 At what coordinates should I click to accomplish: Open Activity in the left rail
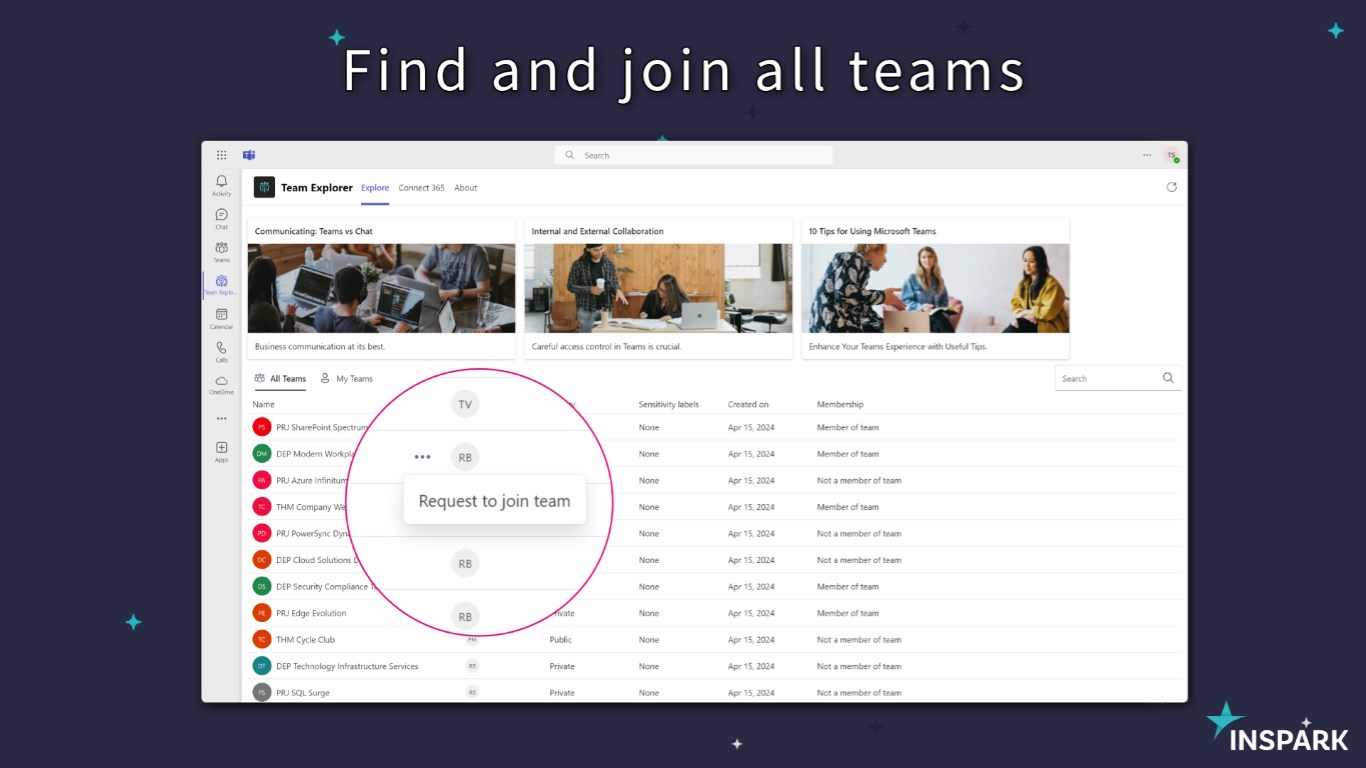[221, 186]
